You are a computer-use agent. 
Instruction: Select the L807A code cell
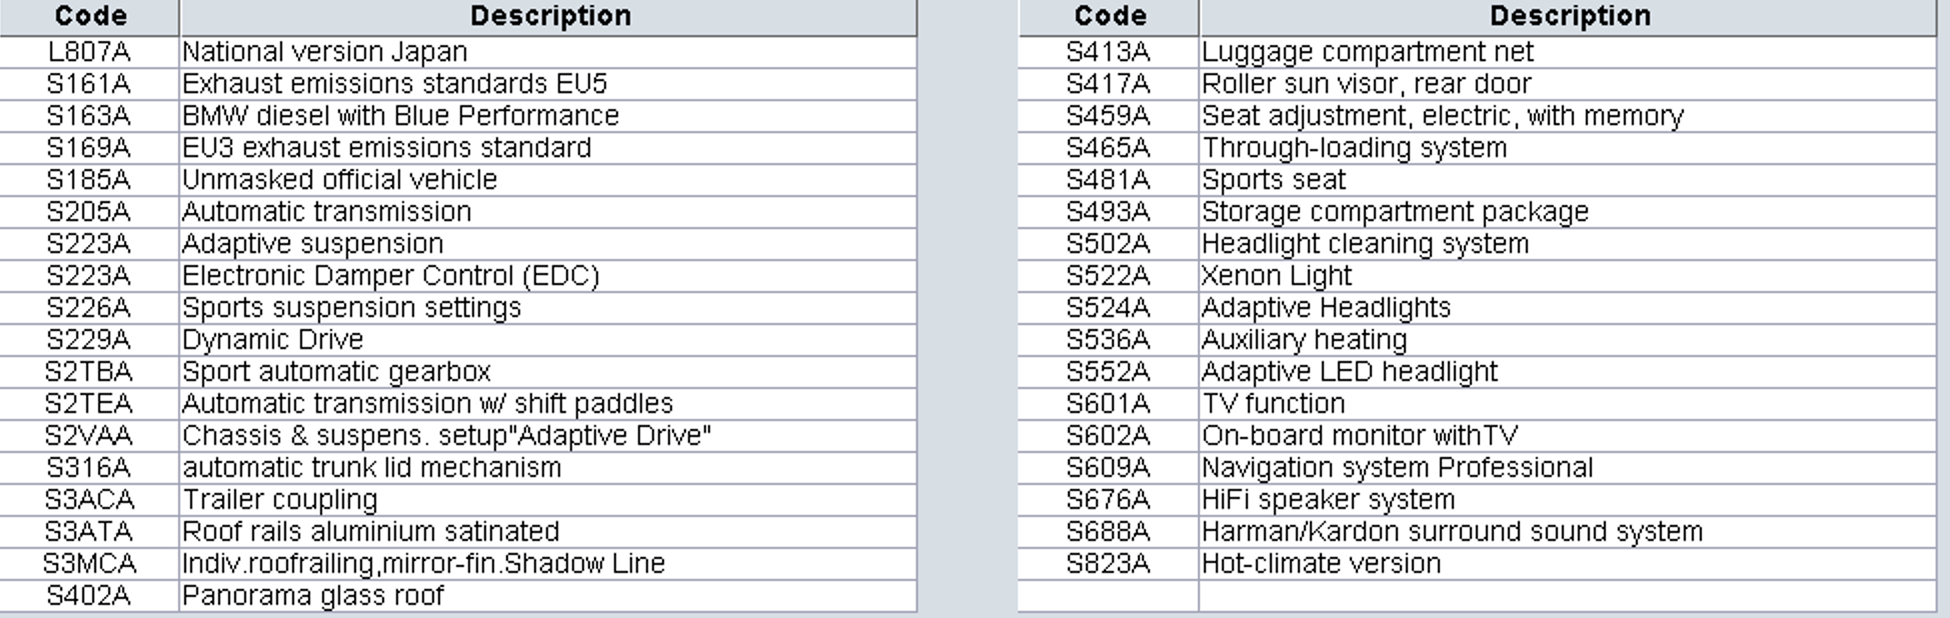89,52
